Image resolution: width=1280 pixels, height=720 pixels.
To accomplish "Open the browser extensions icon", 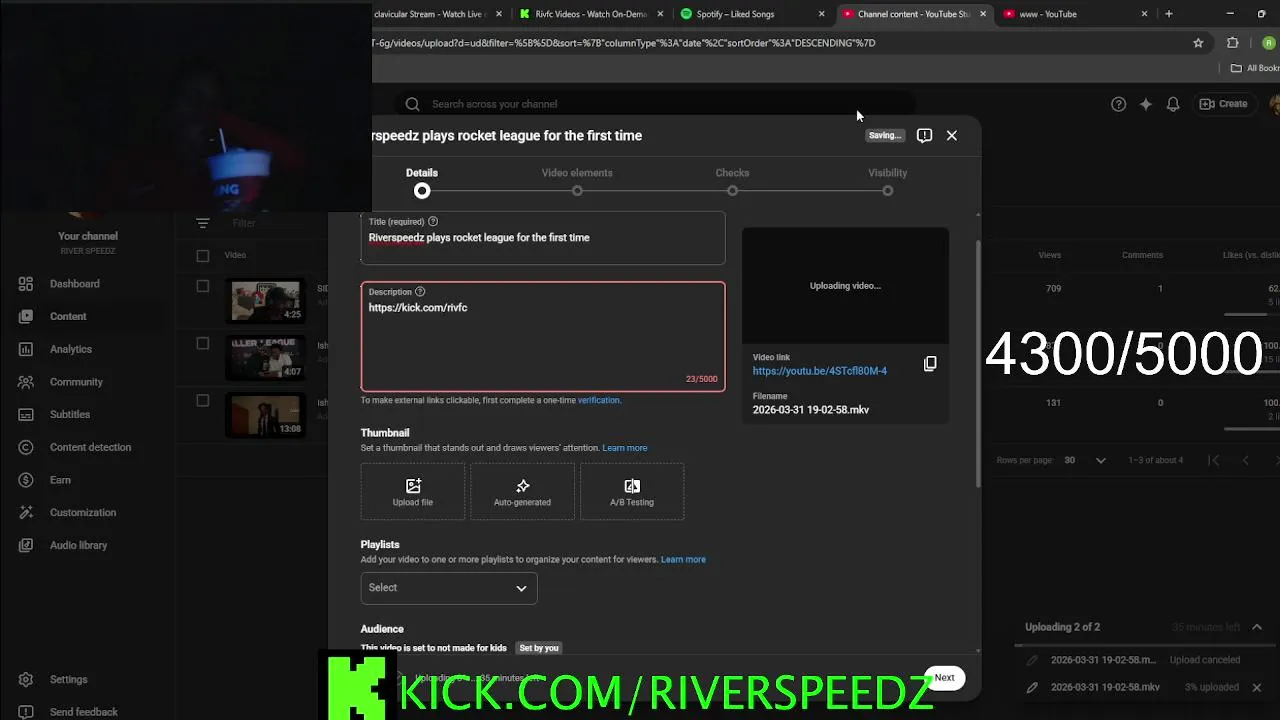I will tap(1232, 43).
